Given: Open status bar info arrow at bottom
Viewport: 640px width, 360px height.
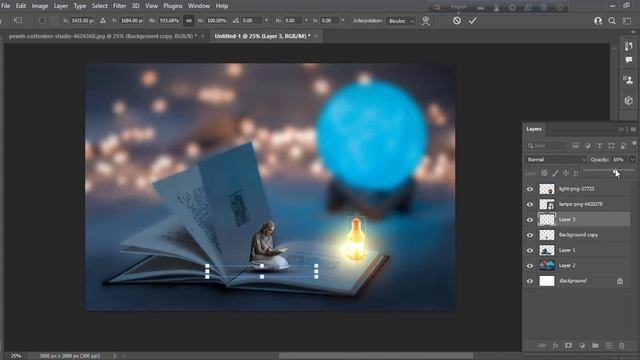Looking at the screenshot, I should [115, 356].
